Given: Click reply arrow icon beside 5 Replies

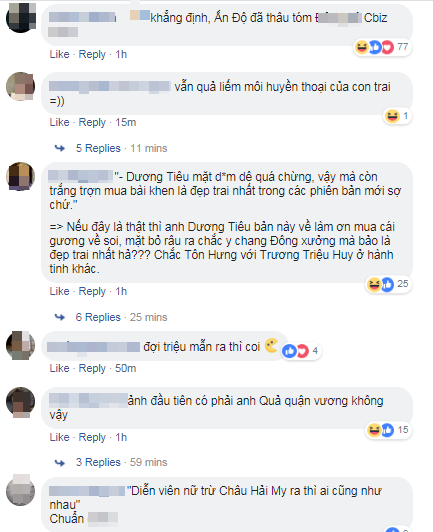Looking at the screenshot, I should coord(60,148).
